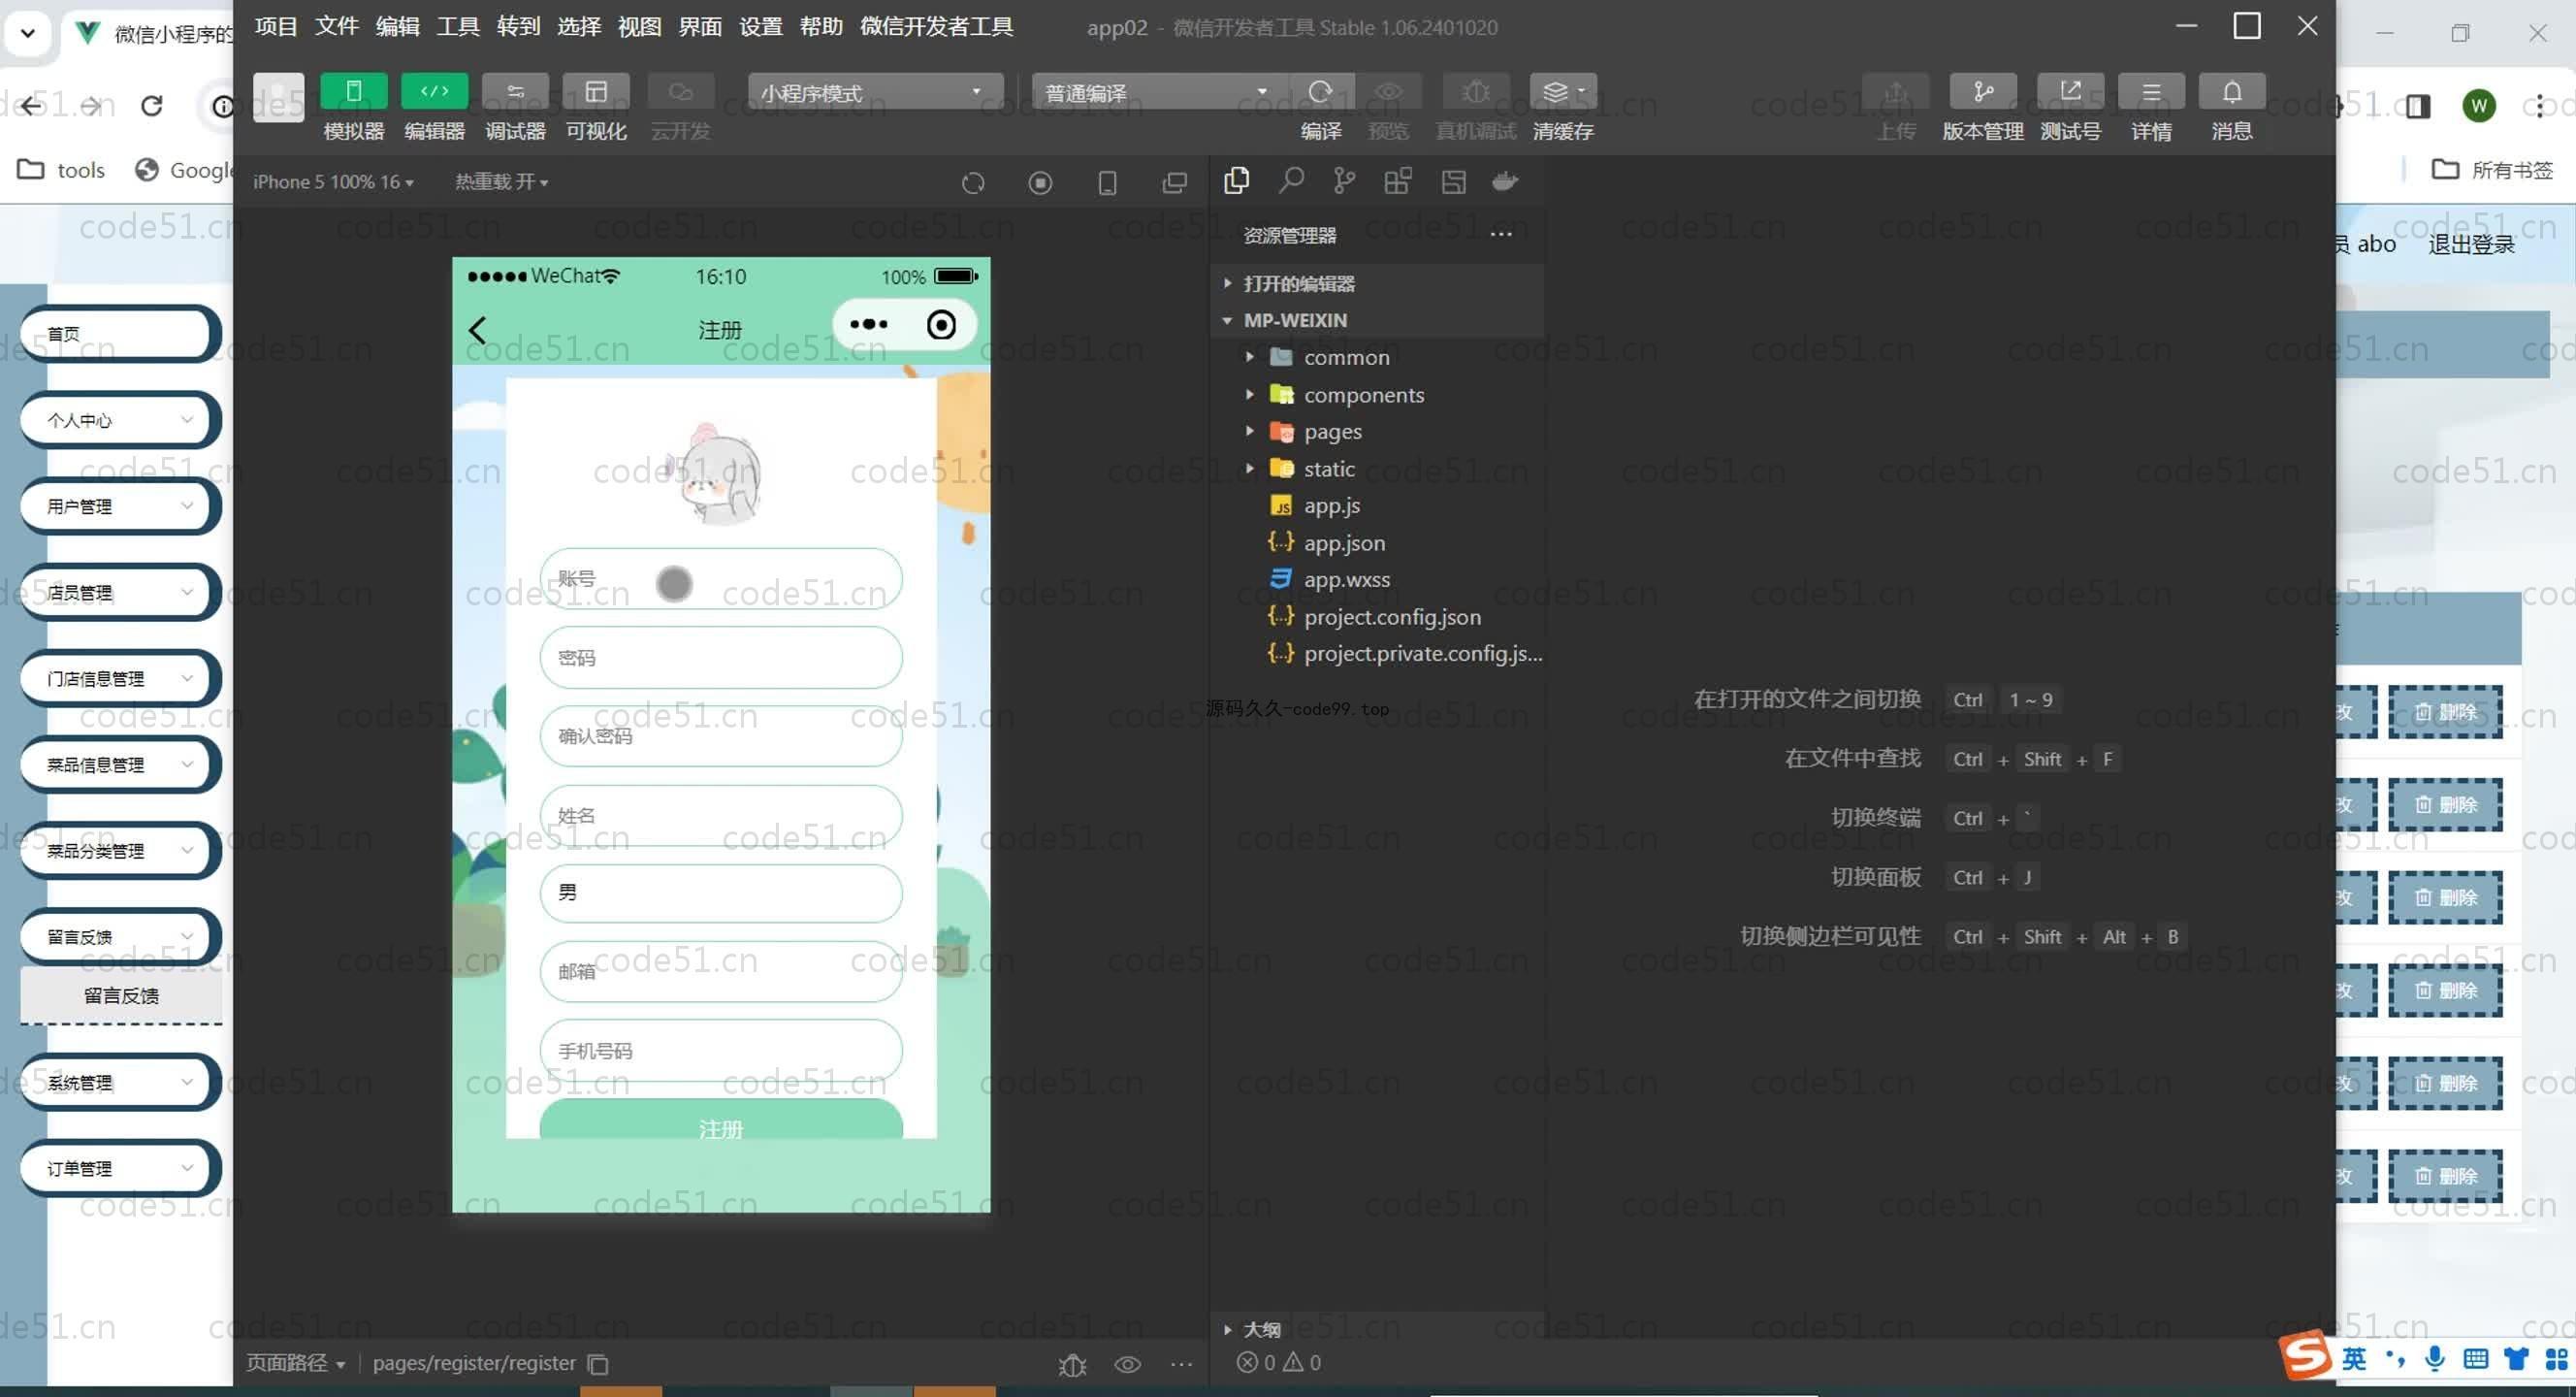Click the simulator refresh icon
The width and height of the screenshot is (2576, 1397).
click(973, 183)
